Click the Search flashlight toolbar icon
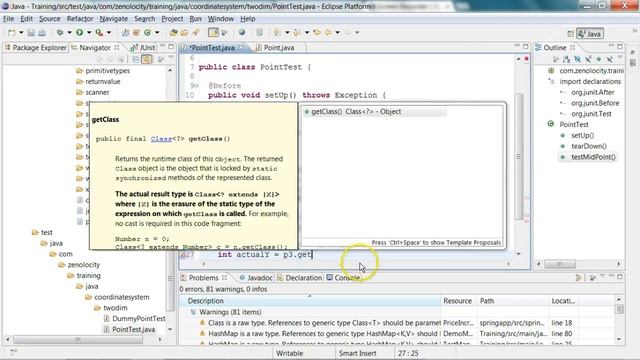The height and width of the screenshot is (360, 640). tap(196, 33)
